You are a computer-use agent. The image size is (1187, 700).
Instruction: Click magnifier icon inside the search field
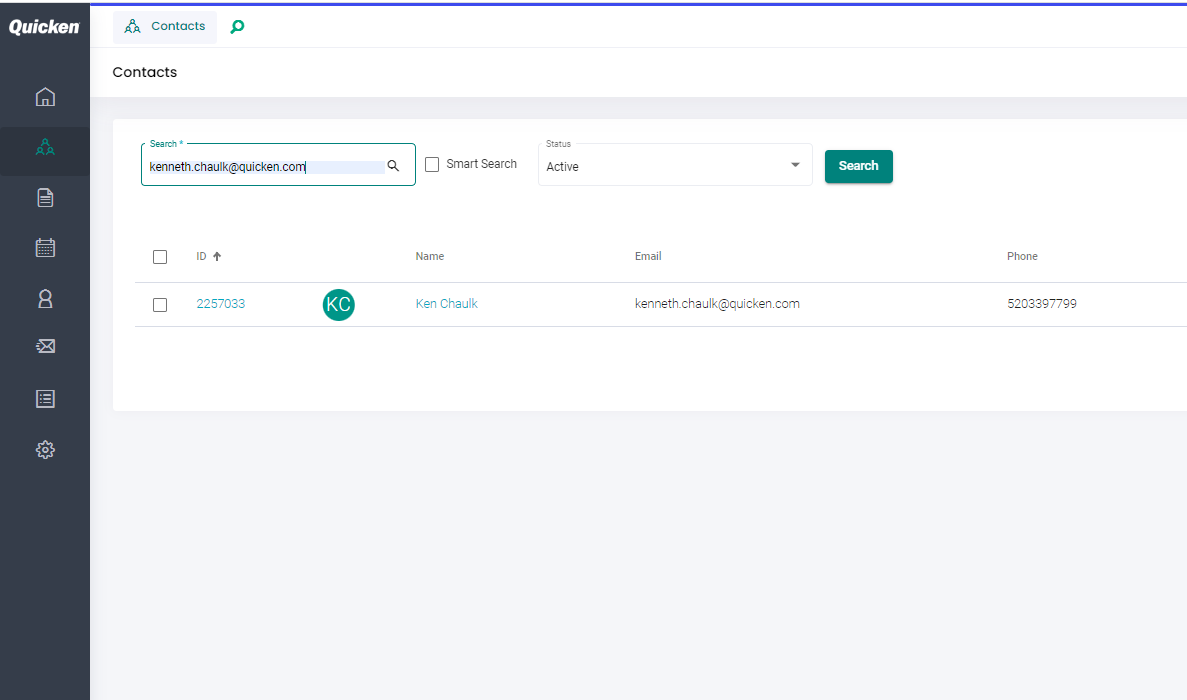pos(393,166)
